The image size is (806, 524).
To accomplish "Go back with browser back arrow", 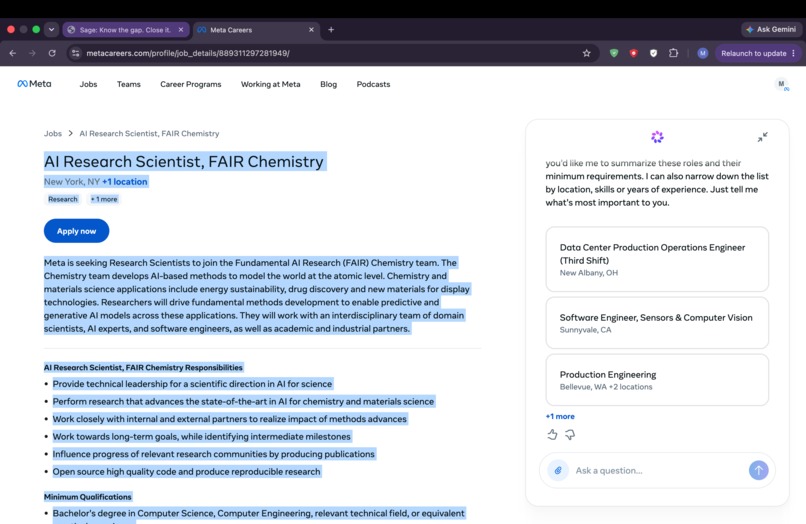I will [x=13, y=53].
